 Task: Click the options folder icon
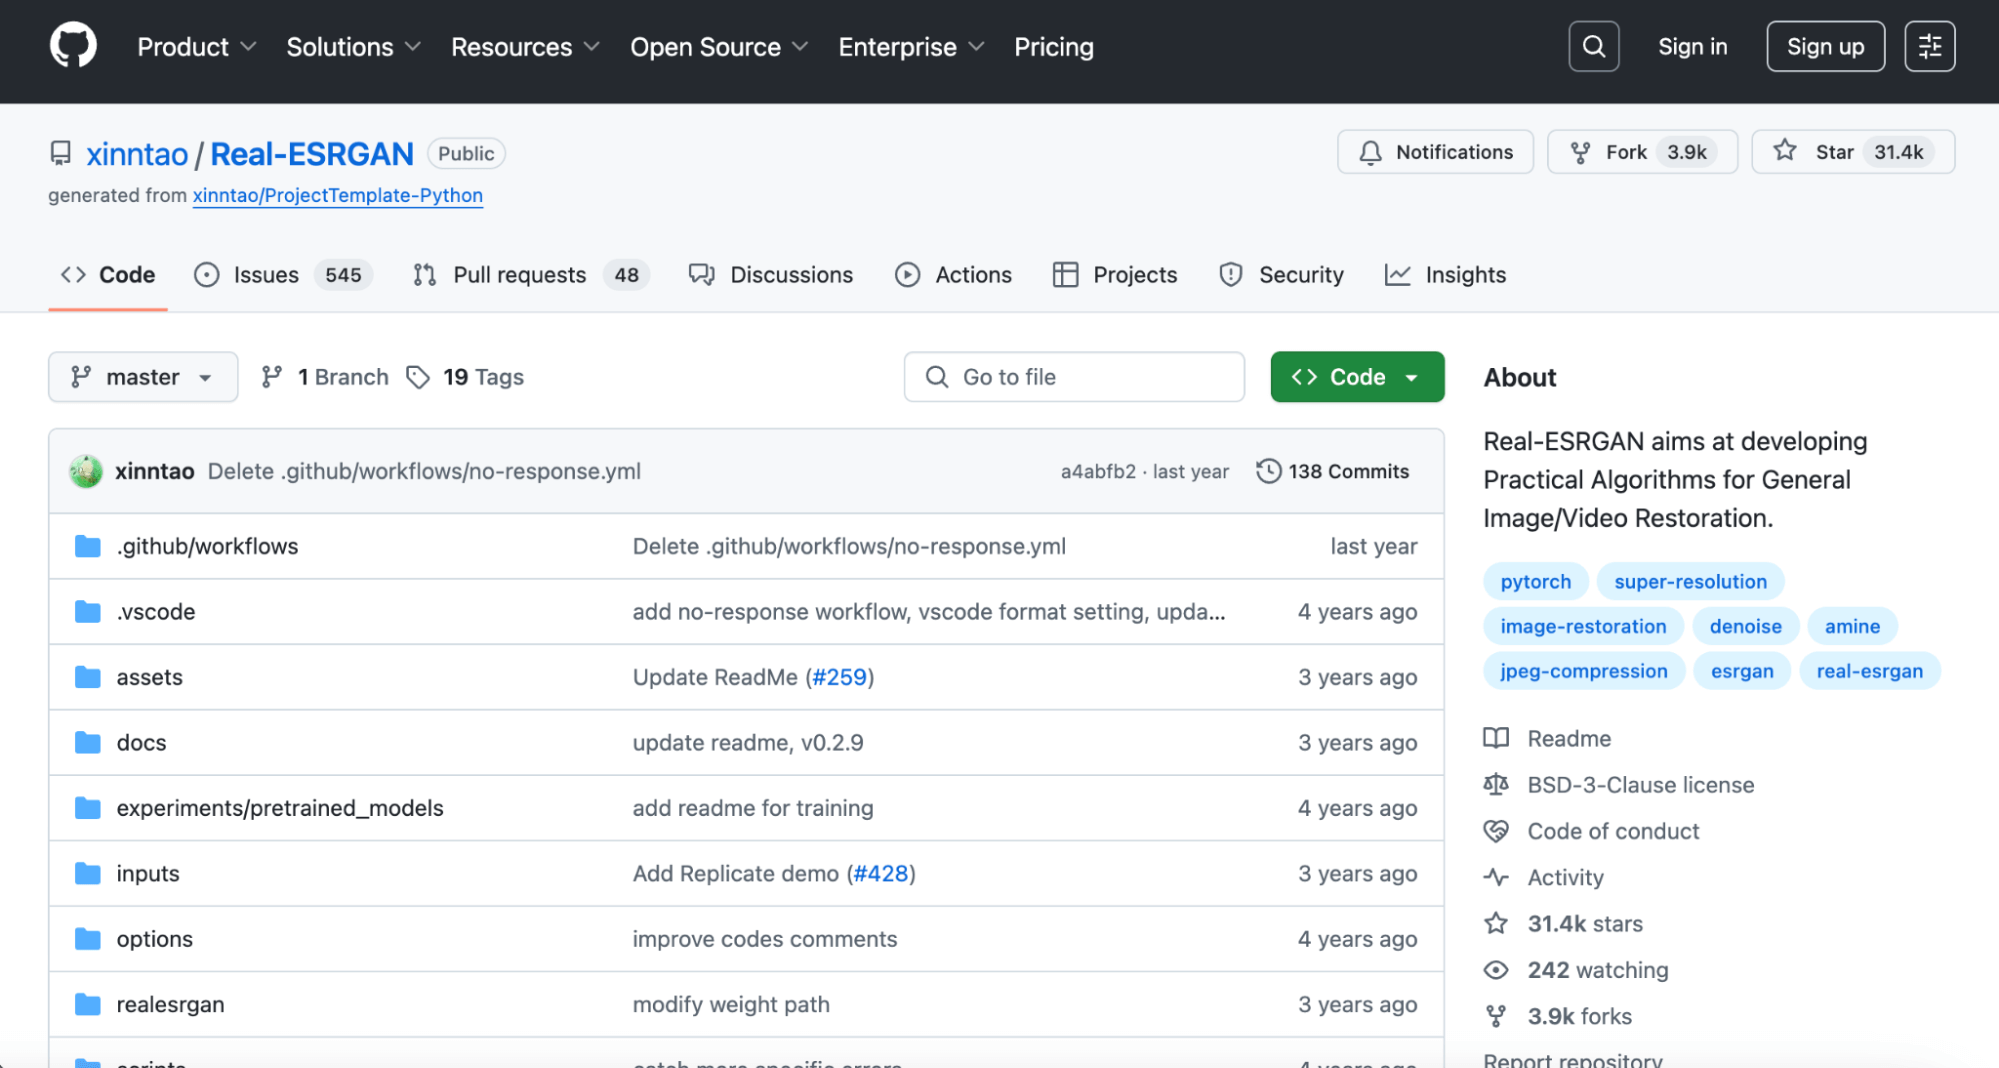(88, 938)
